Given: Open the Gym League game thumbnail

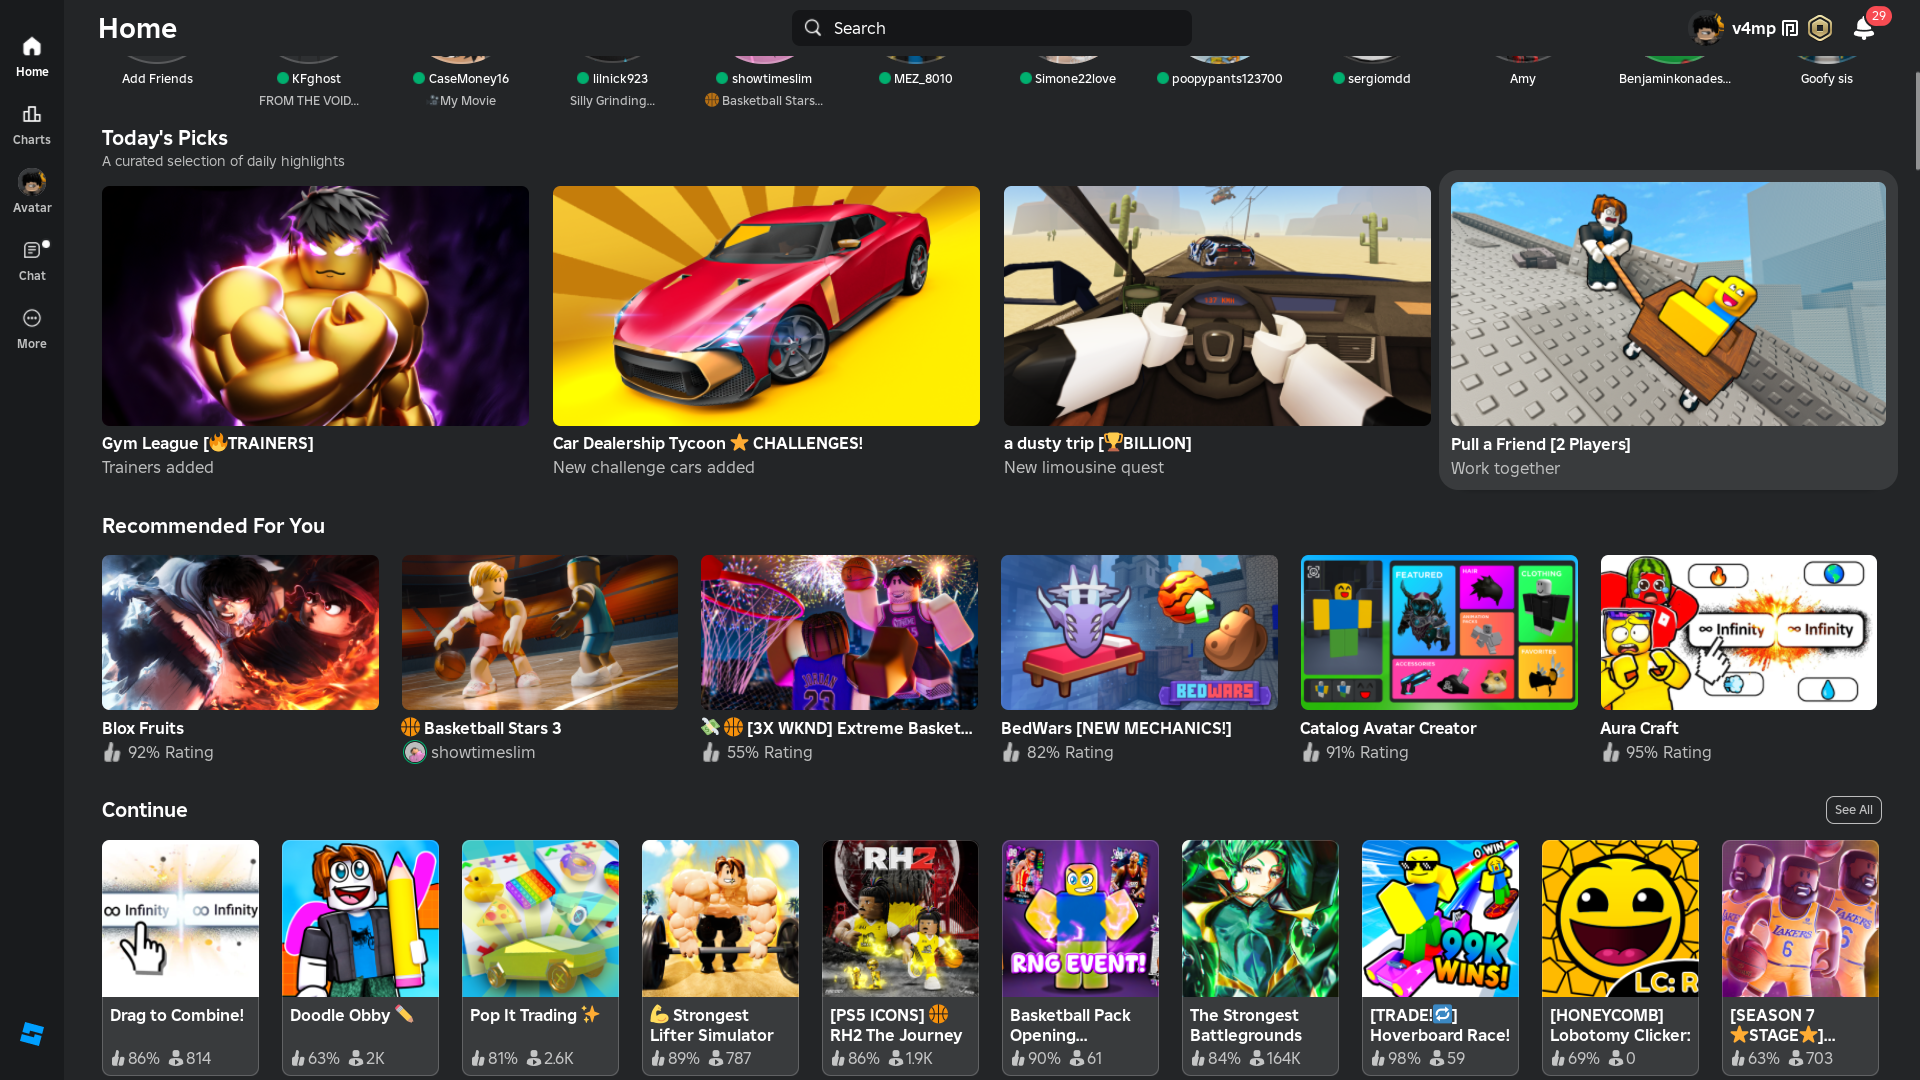Looking at the screenshot, I should pos(315,306).
